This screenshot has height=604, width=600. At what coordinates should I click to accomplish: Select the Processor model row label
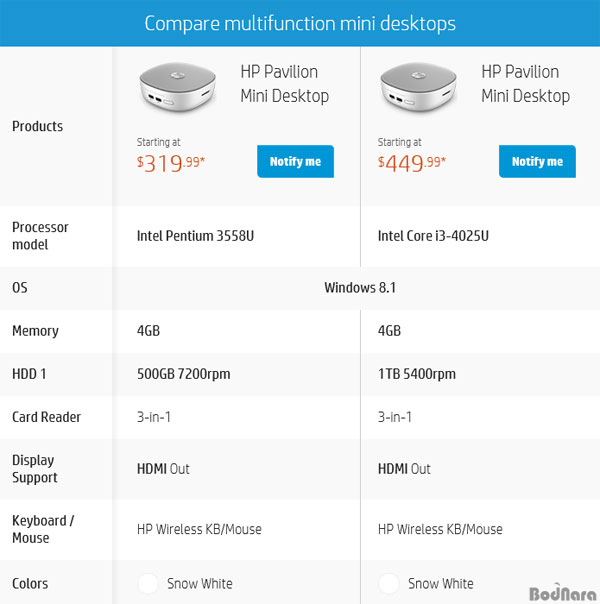click(x=40, y=236)
